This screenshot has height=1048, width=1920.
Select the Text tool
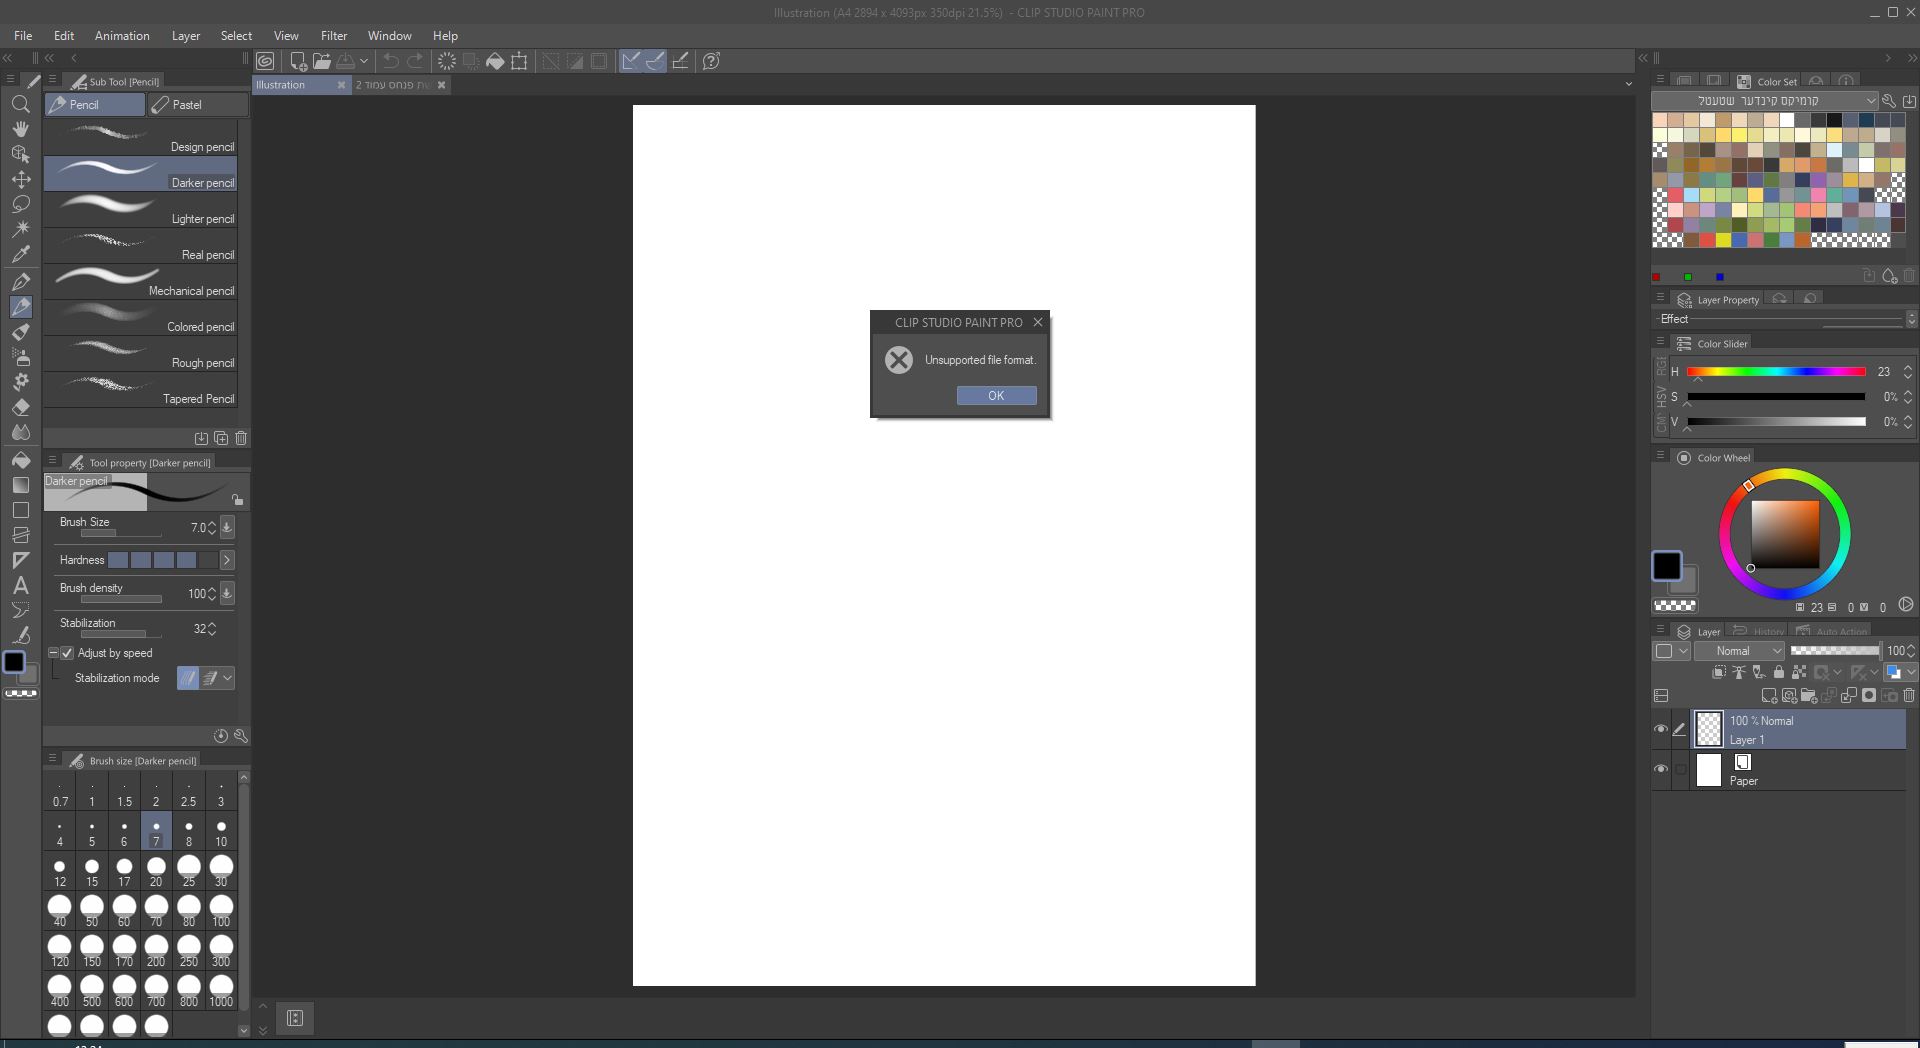[x=20, y=585]
